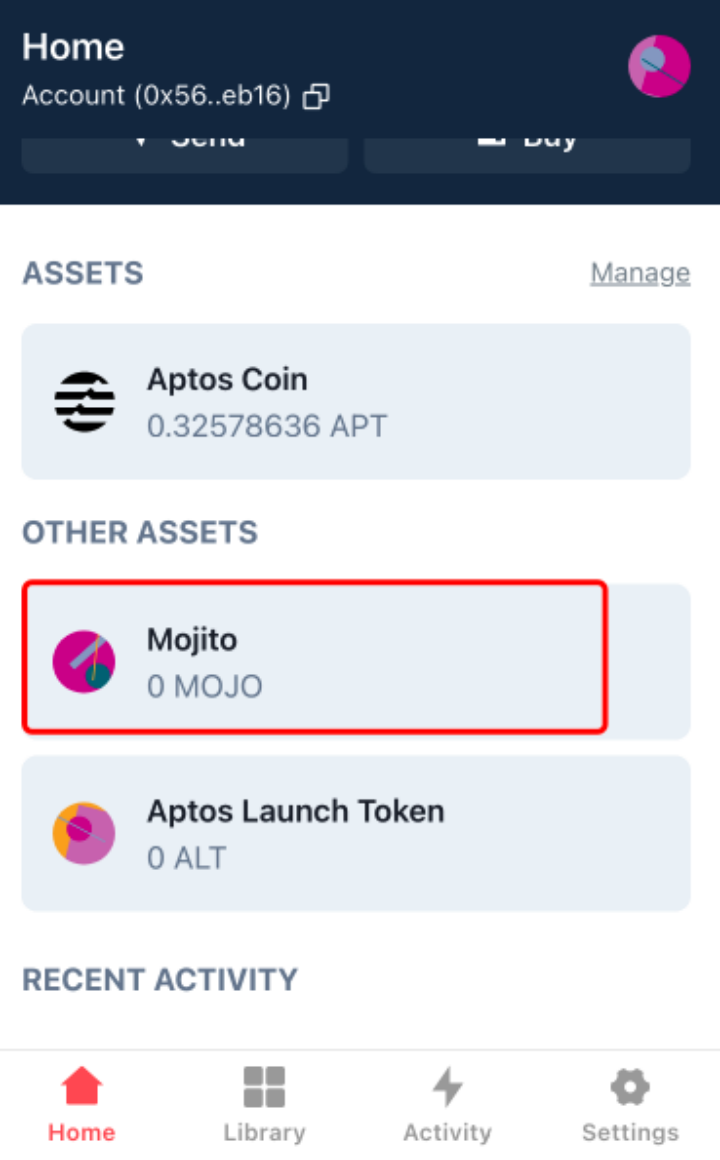Open the account avatar in the header
The width and height of the screenshot is (720, 1160).
coord(659,66)
